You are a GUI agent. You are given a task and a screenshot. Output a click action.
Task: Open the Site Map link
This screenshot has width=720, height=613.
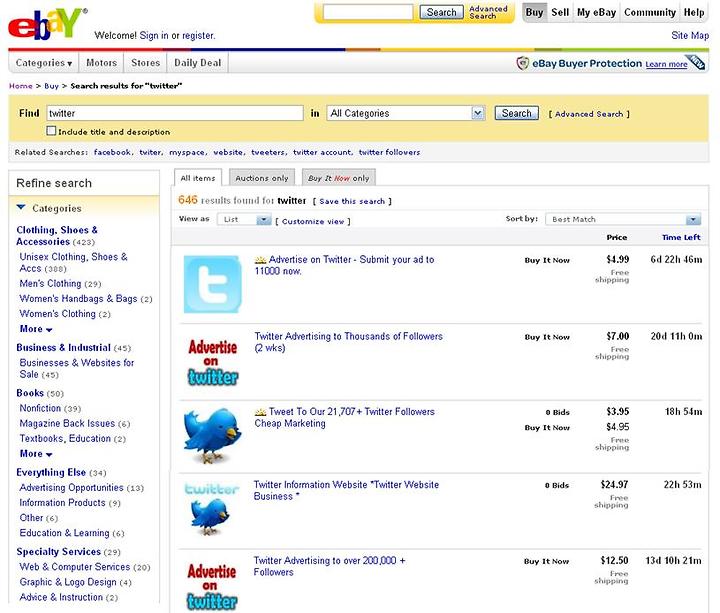coord(690,35)
